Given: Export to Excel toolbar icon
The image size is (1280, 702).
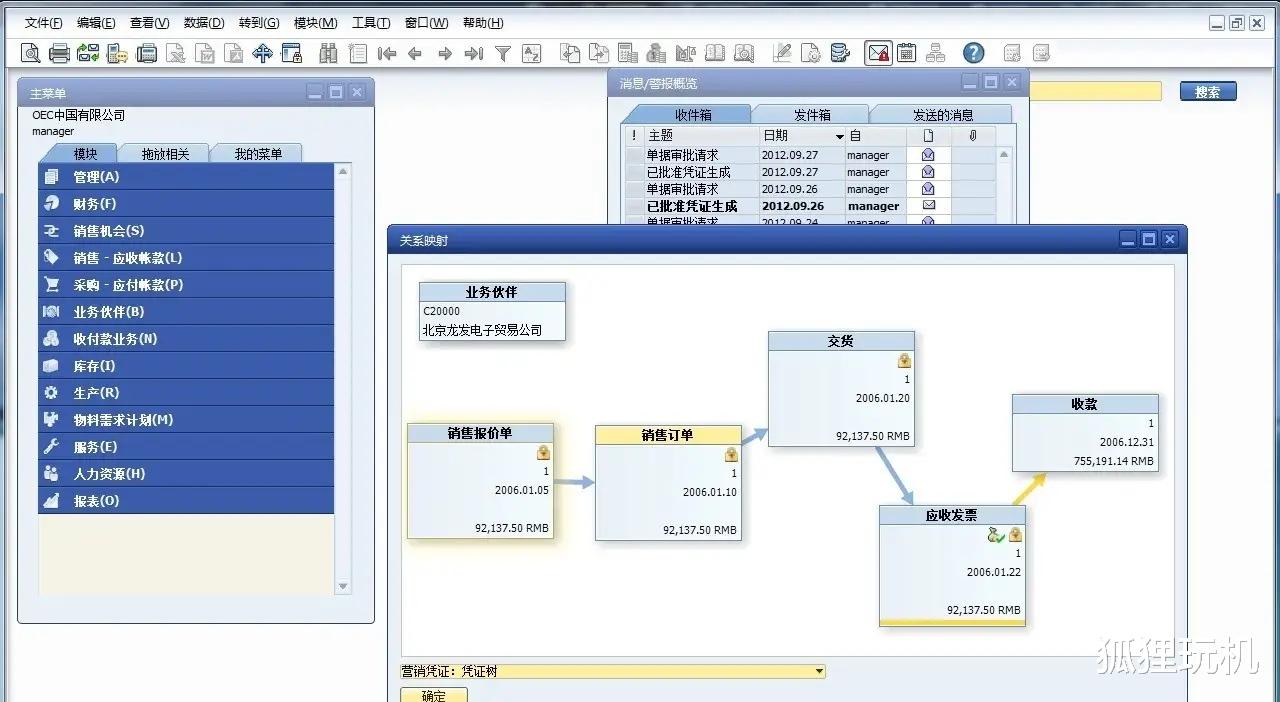Looking at the screenshot, I should [176, 53].
